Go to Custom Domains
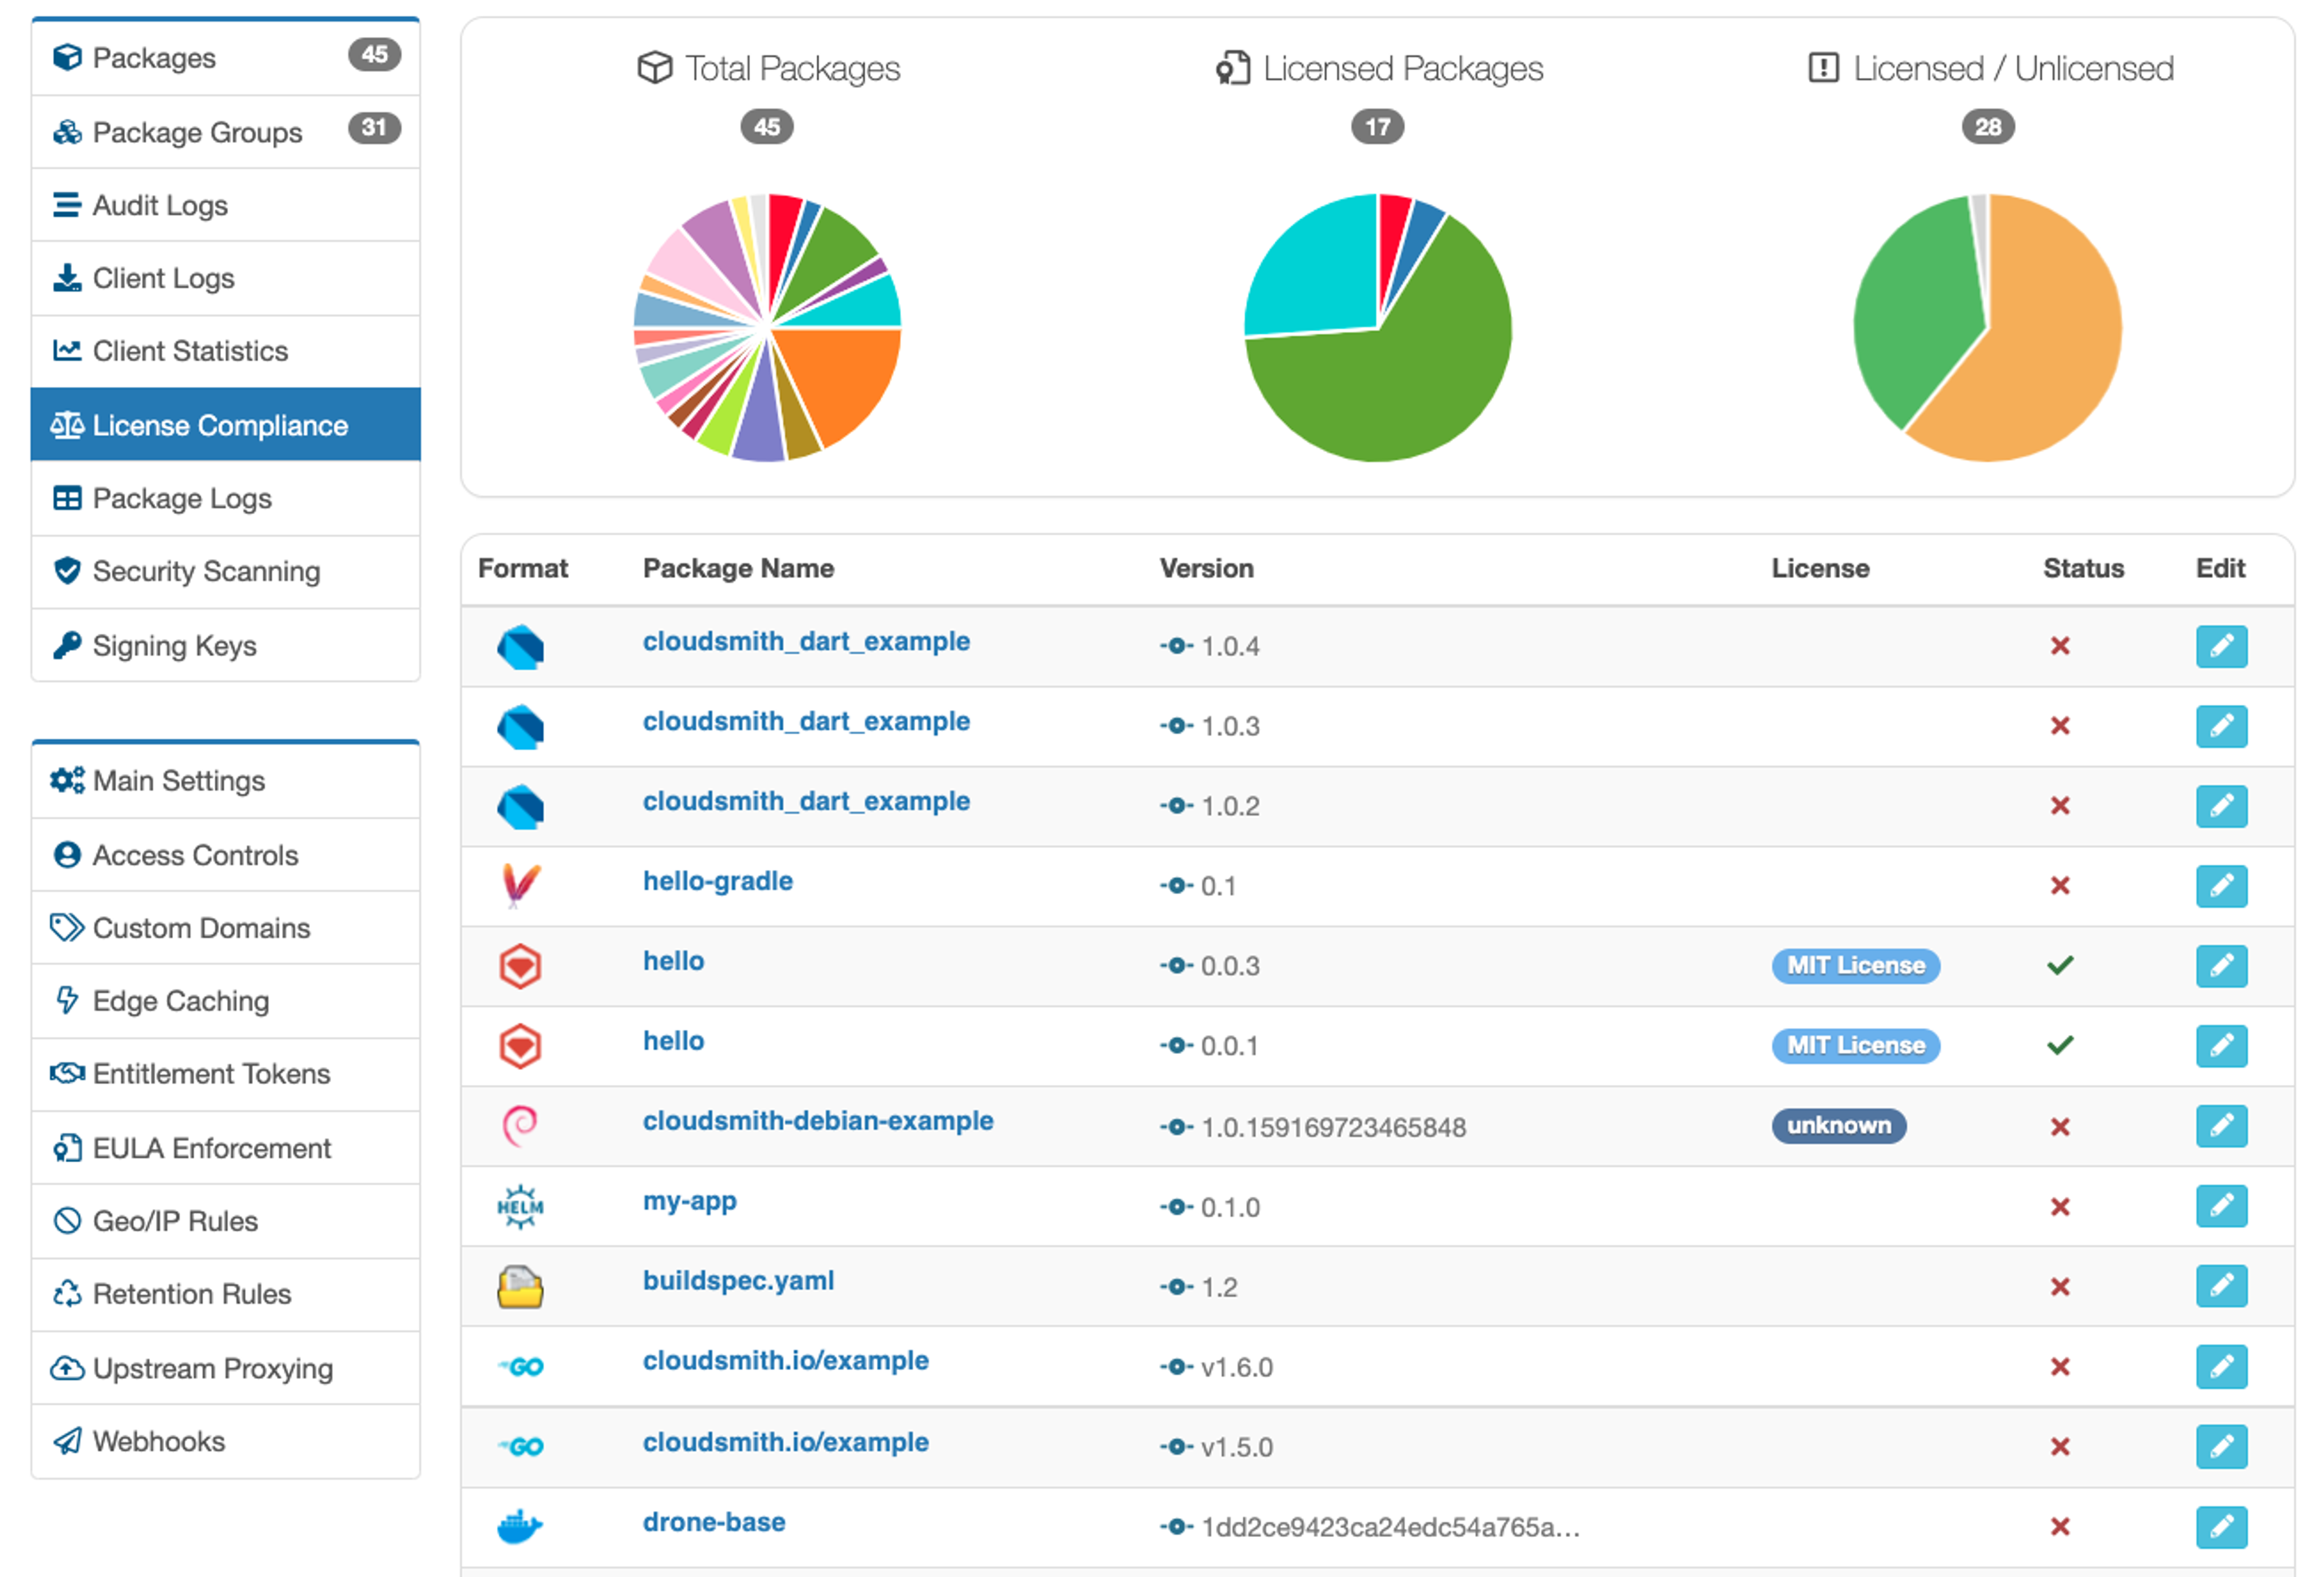Viewport: 2324px width, 1577px height. coord(225,928)
